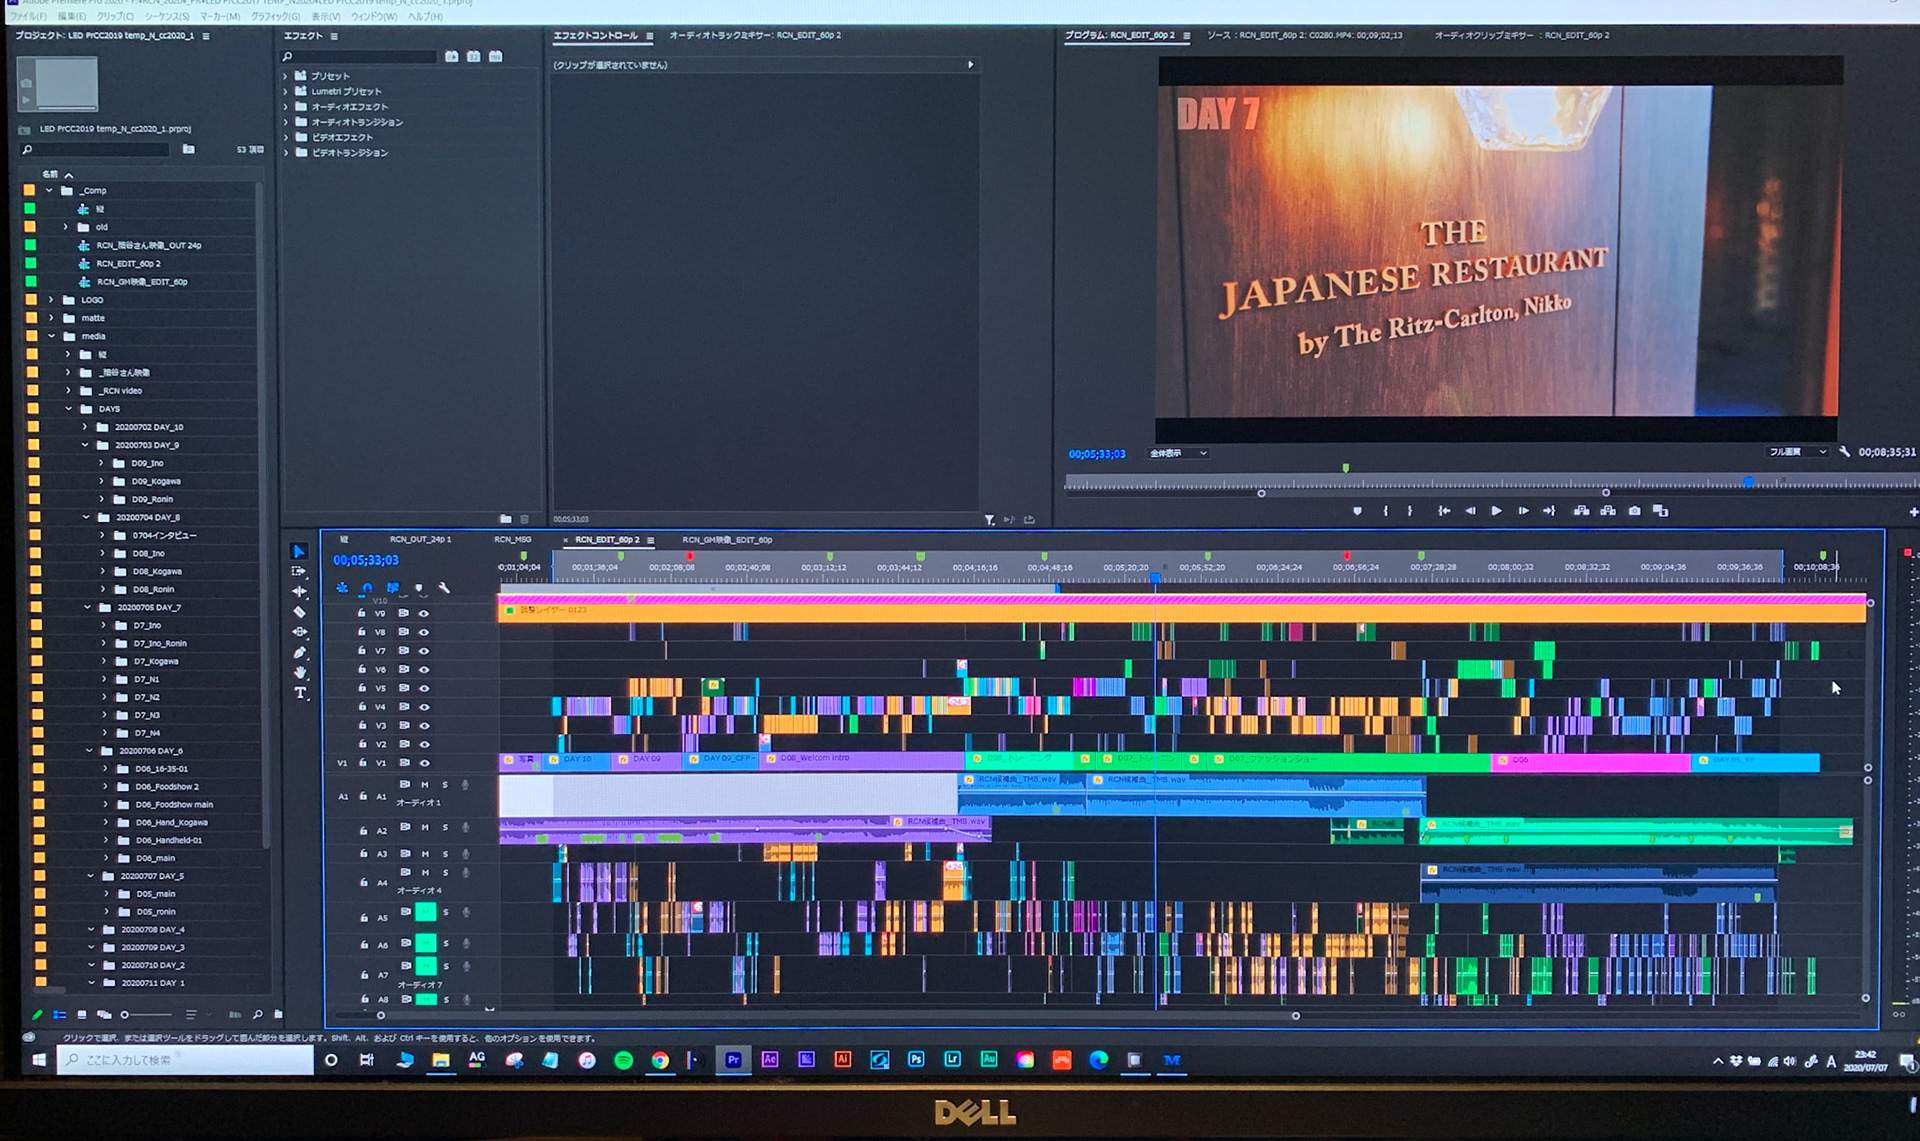
Task: Type in the Windows taskbar search box
Action: tap(186, 1060)
